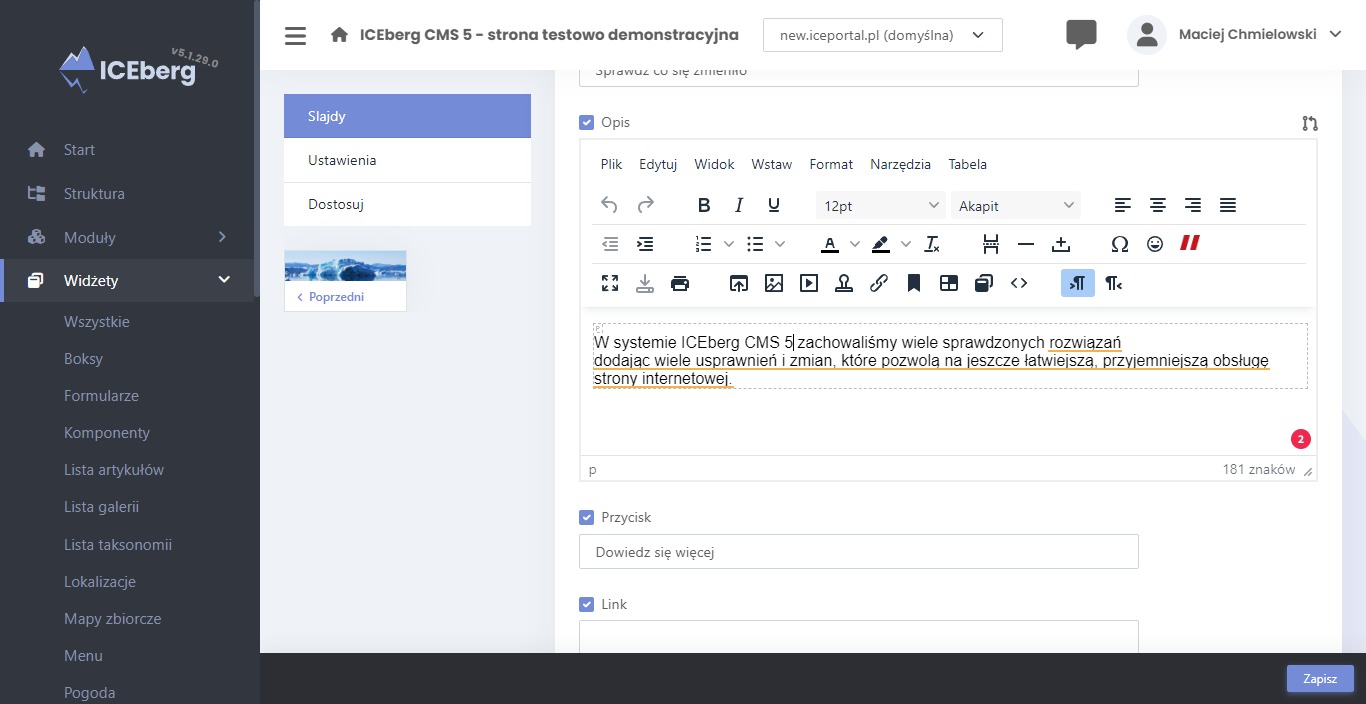Click the Przycisk text field
1366x704 pixels.
[x=859, y=551]
